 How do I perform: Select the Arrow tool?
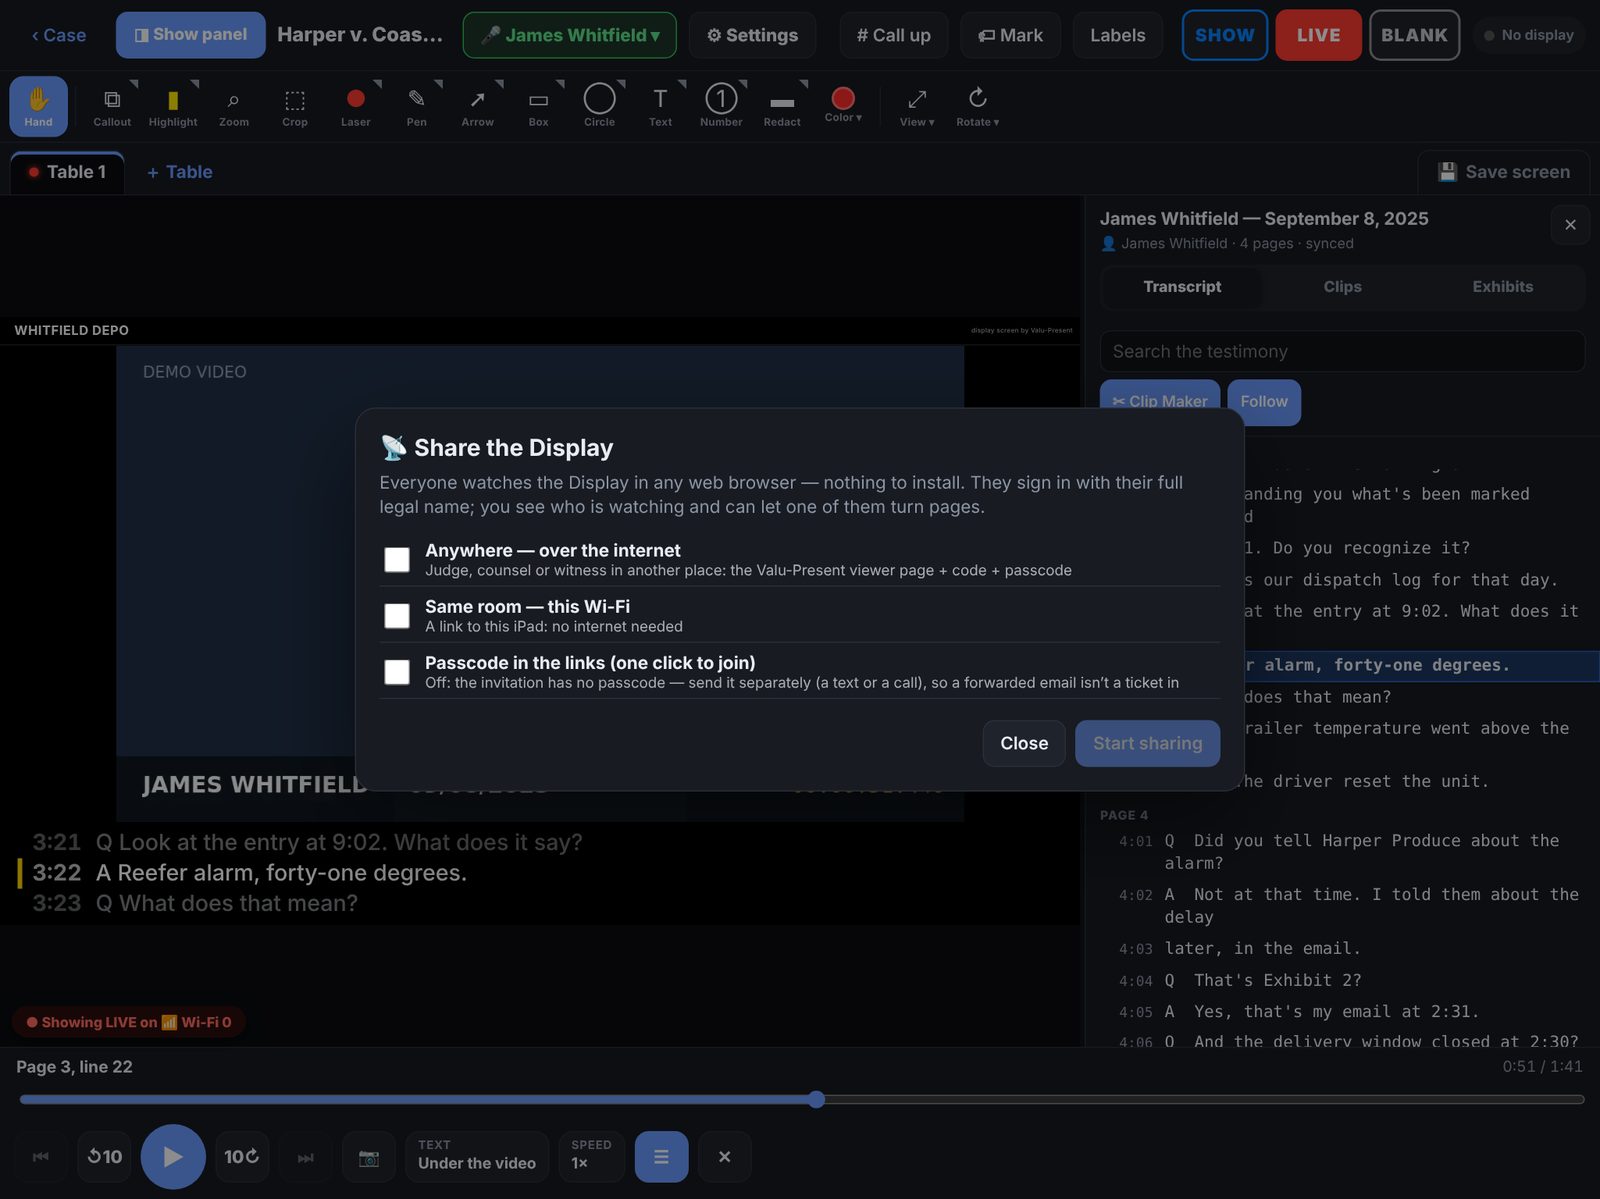[x=478, y=106]
